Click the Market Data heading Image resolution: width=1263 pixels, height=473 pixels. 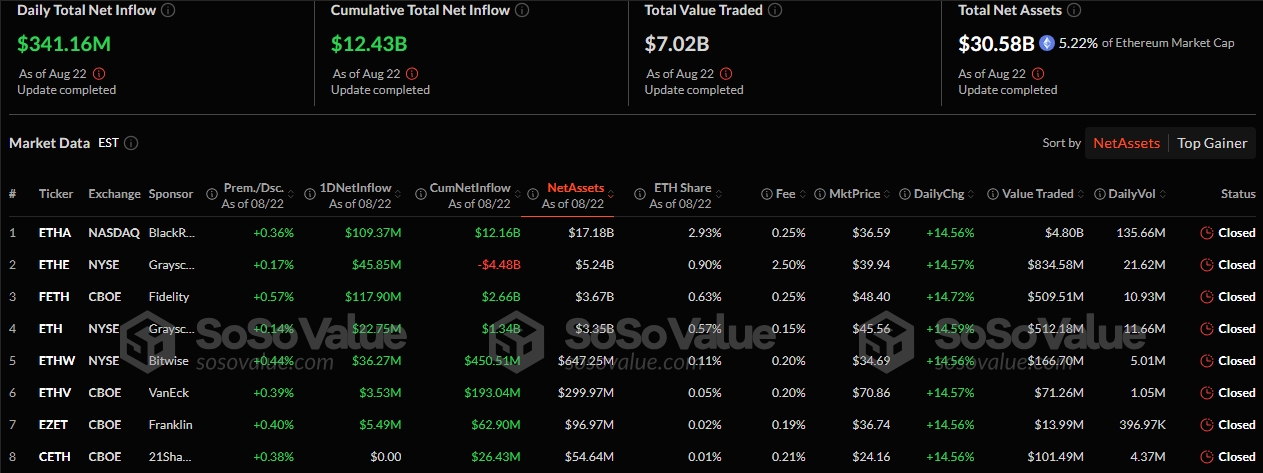[49, 143]
